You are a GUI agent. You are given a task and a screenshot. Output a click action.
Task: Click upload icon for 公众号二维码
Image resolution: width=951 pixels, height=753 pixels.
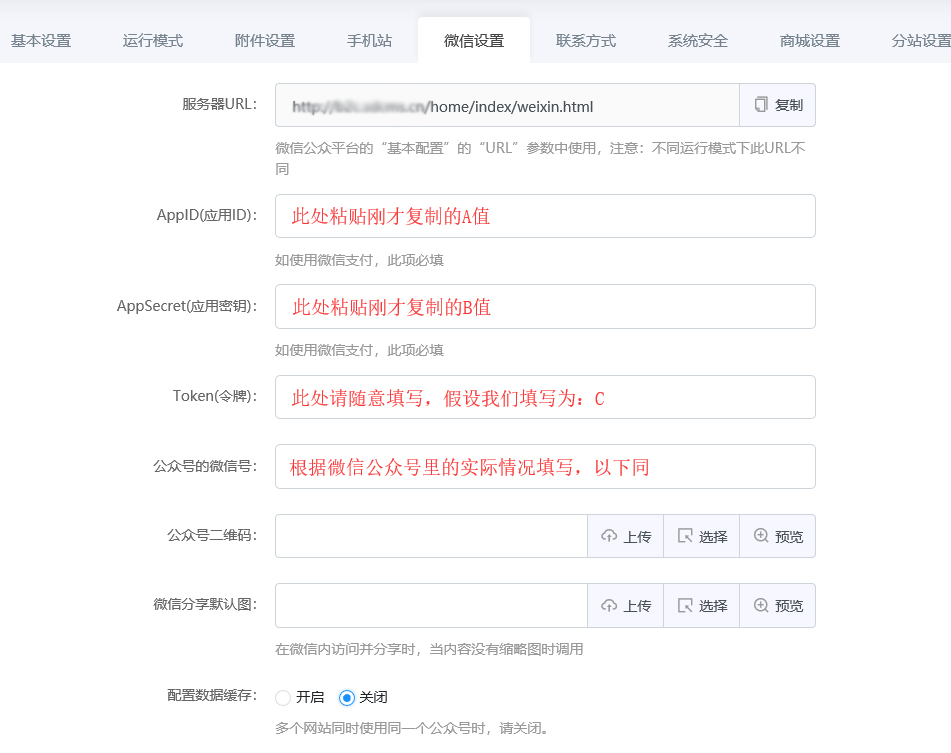(x=609, y=536)
